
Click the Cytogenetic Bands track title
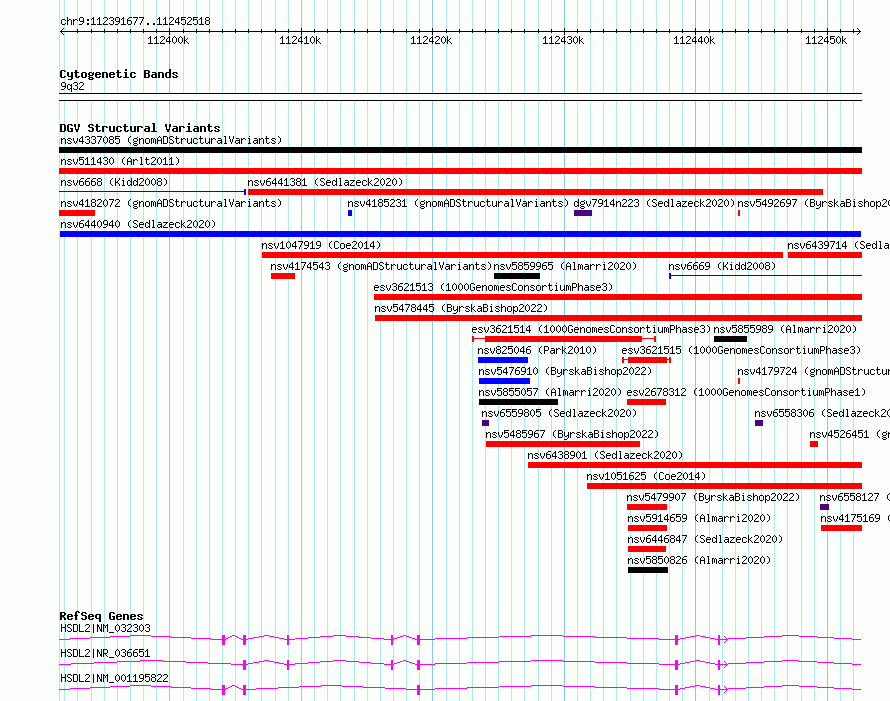coord(119,74)
